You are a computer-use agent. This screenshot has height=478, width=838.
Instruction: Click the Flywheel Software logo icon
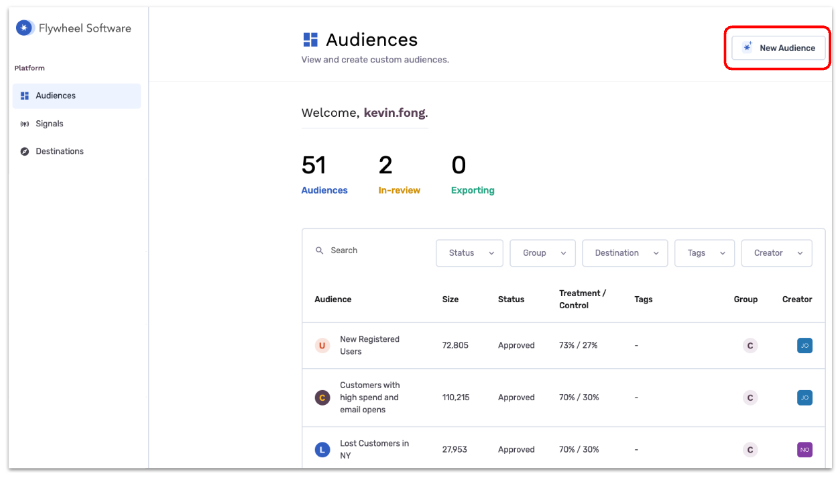[x=24, y=28]
